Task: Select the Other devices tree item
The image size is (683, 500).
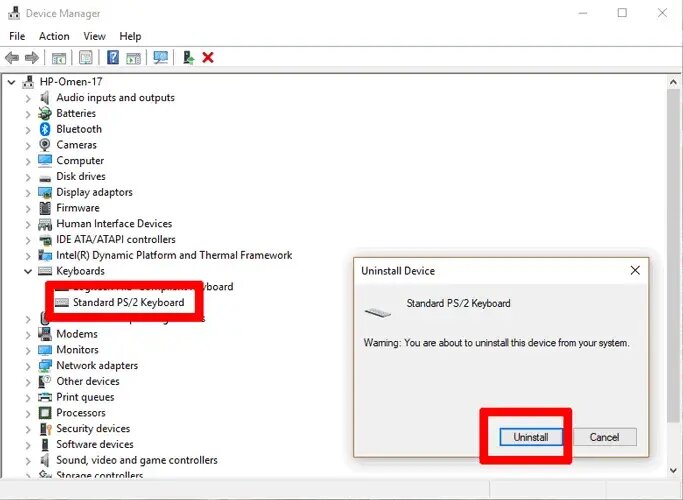Action: [x=88, y=381]
